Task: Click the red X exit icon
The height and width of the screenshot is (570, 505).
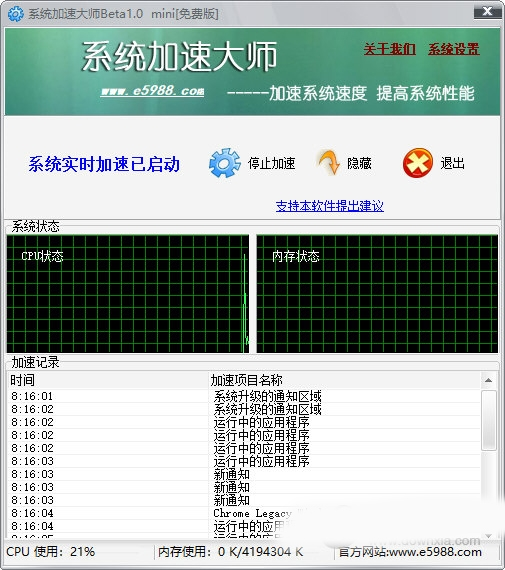Action: pyautogui.click(x=418, y=163)
